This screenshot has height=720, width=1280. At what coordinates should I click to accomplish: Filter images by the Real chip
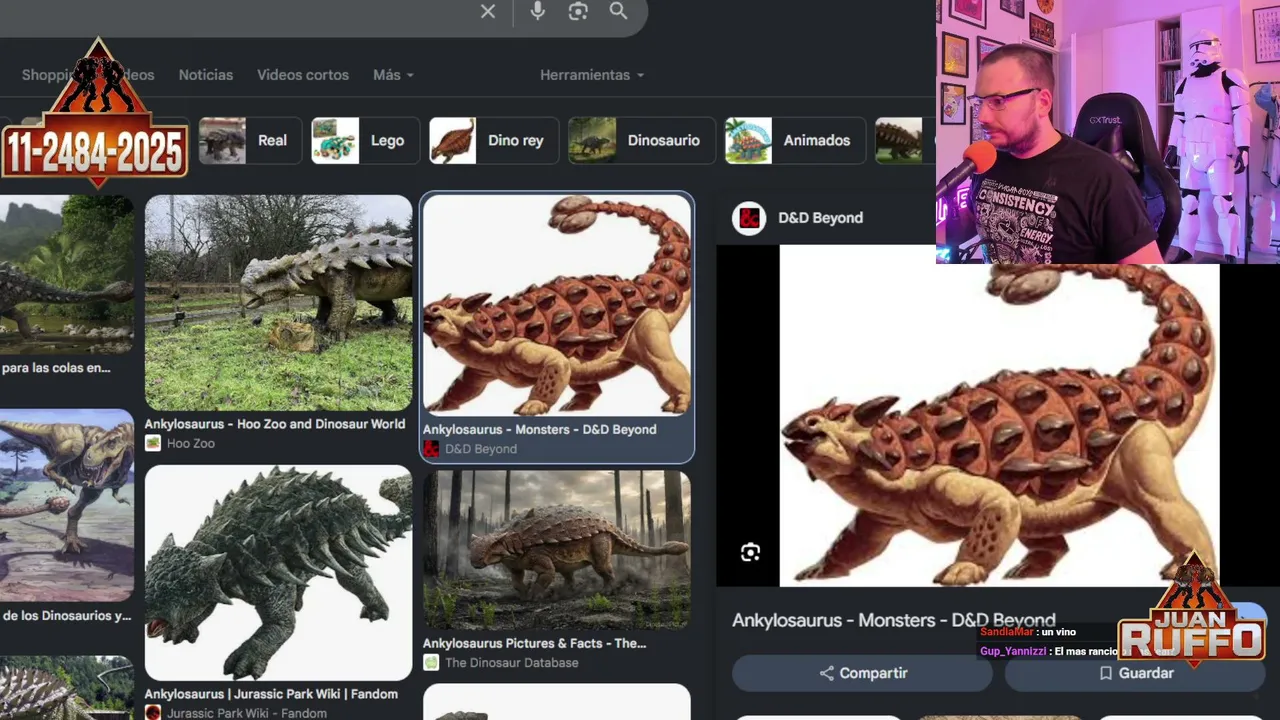[x=250, y=141]
